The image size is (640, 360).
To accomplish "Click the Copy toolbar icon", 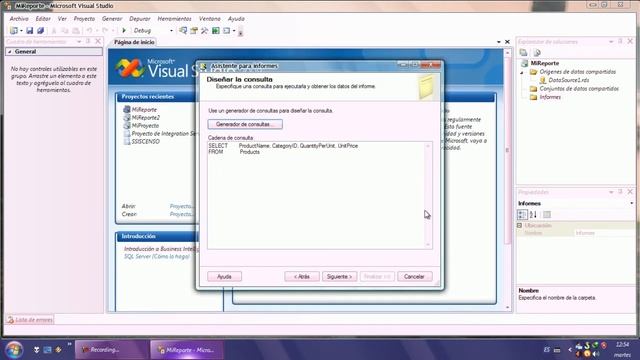I will point(64,31).
